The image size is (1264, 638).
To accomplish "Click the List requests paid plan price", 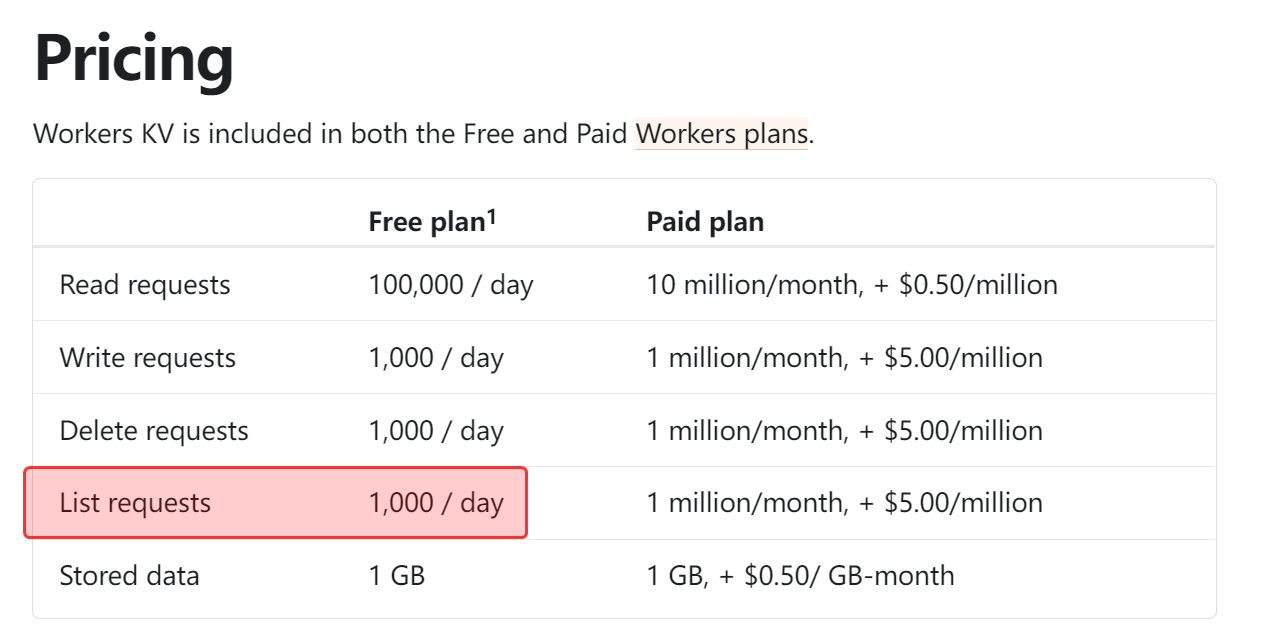I will [844, 502].
